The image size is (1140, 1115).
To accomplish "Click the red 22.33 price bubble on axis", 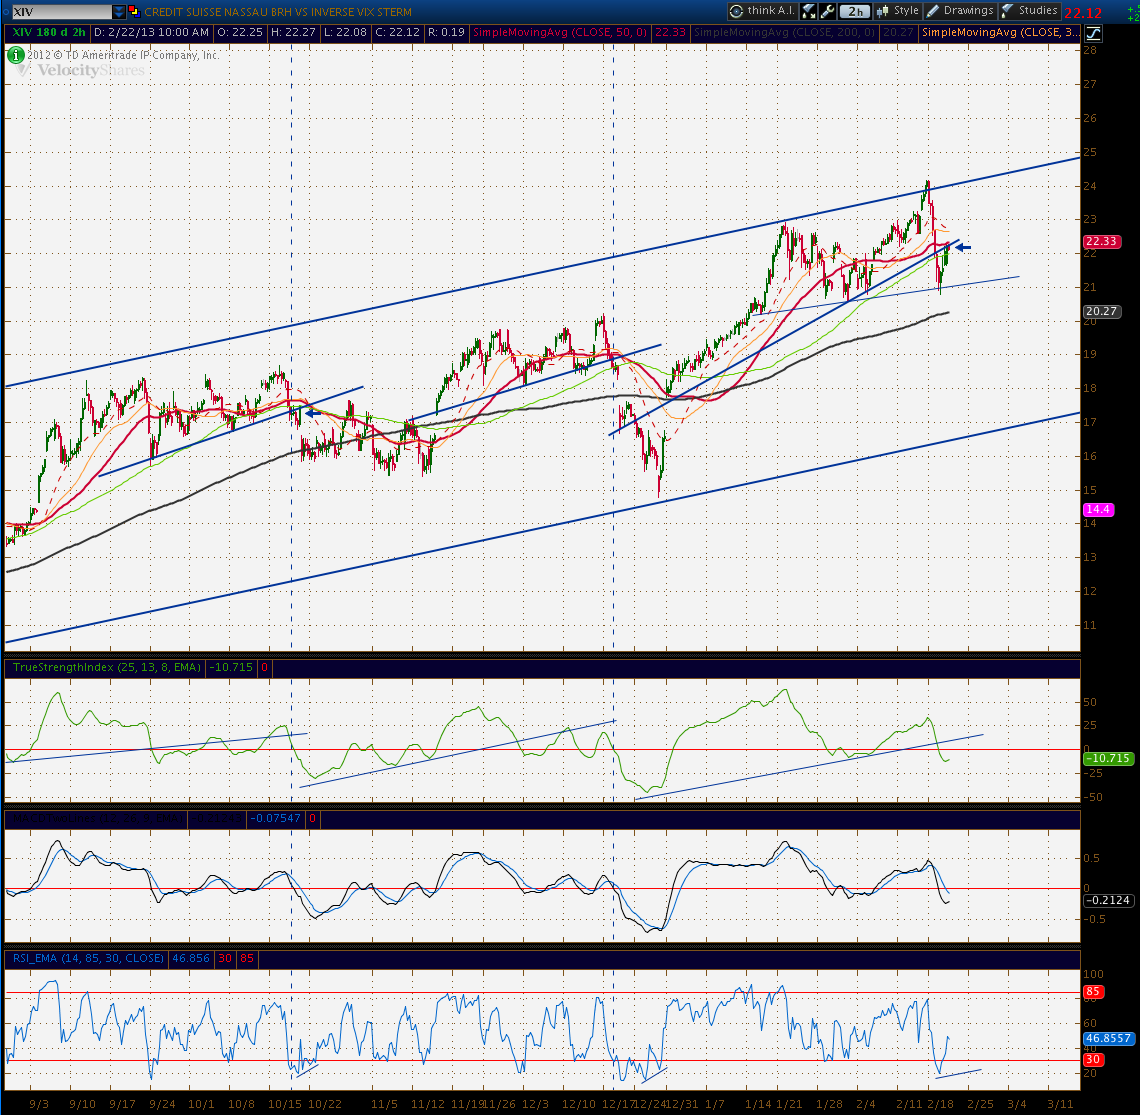I will coord(1101,241).
